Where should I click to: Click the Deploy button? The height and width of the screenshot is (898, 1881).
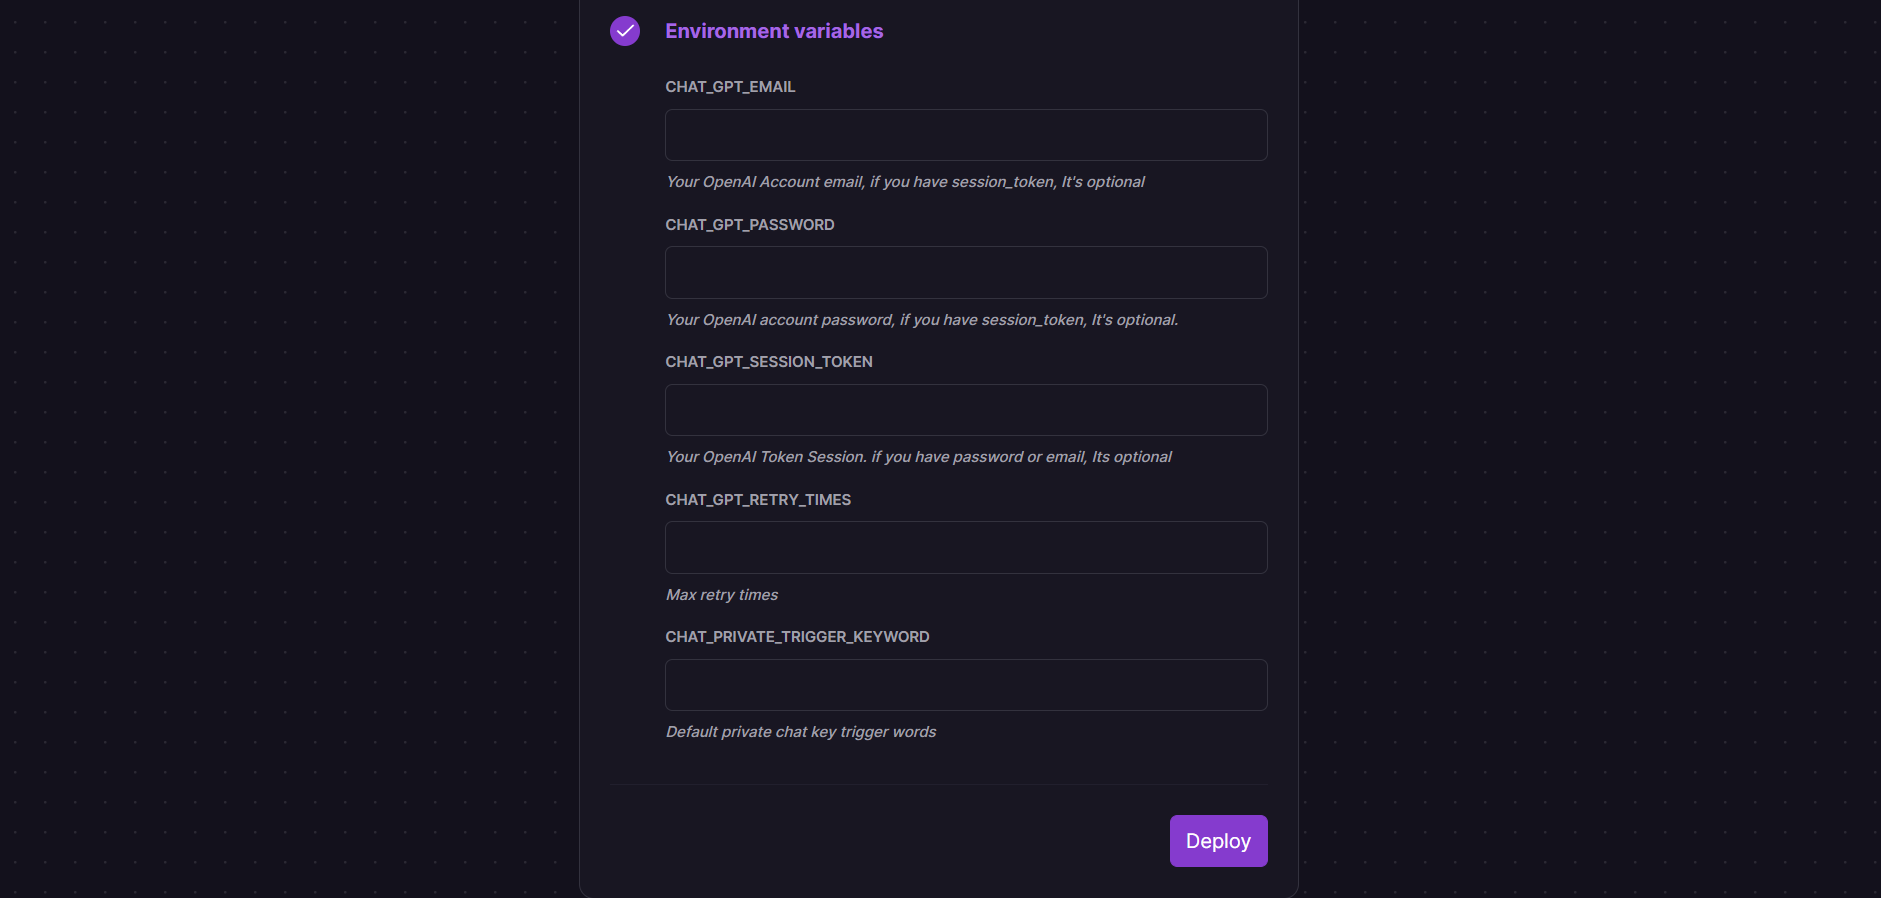[1218, 841]
